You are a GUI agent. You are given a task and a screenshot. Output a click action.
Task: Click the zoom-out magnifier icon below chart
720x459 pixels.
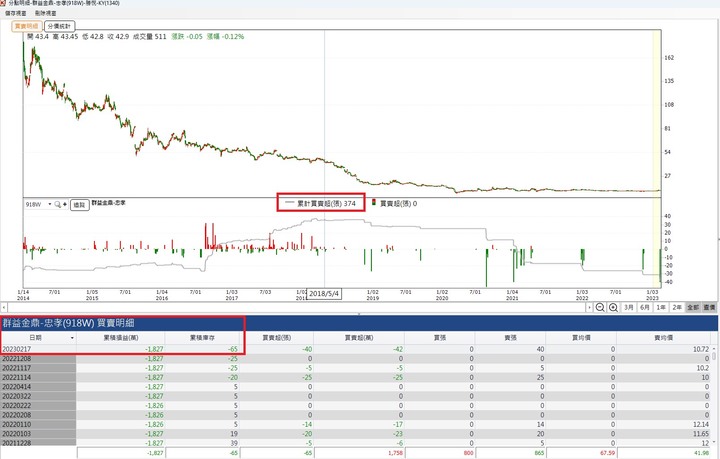point(600,308)
